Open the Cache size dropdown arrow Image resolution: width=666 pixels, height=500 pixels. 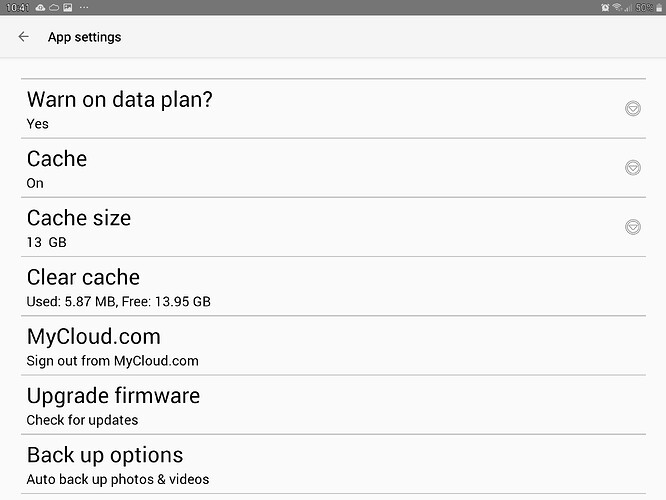(632, 227)
